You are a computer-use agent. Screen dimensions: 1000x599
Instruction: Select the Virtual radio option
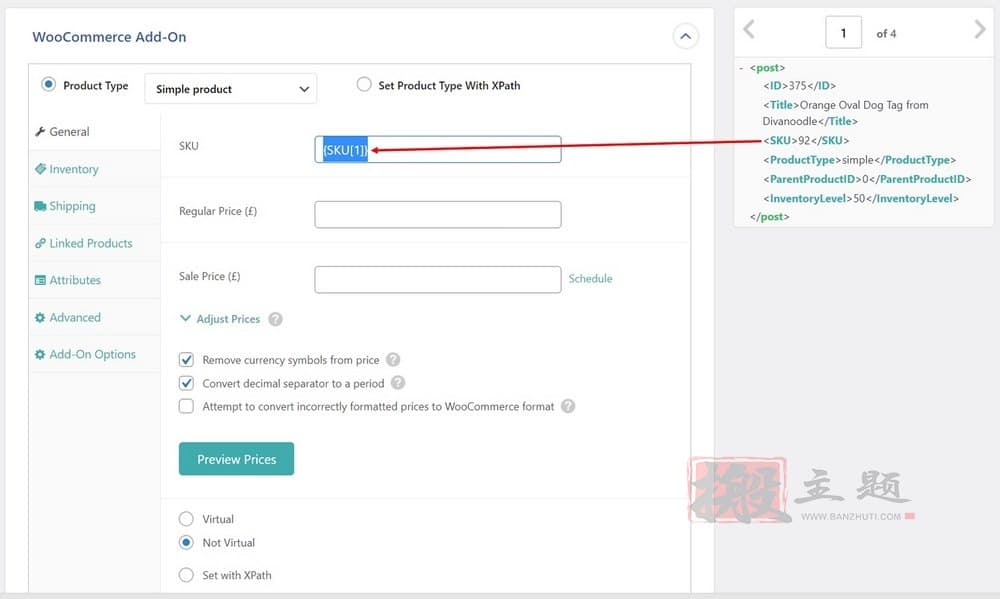(186, 519)
